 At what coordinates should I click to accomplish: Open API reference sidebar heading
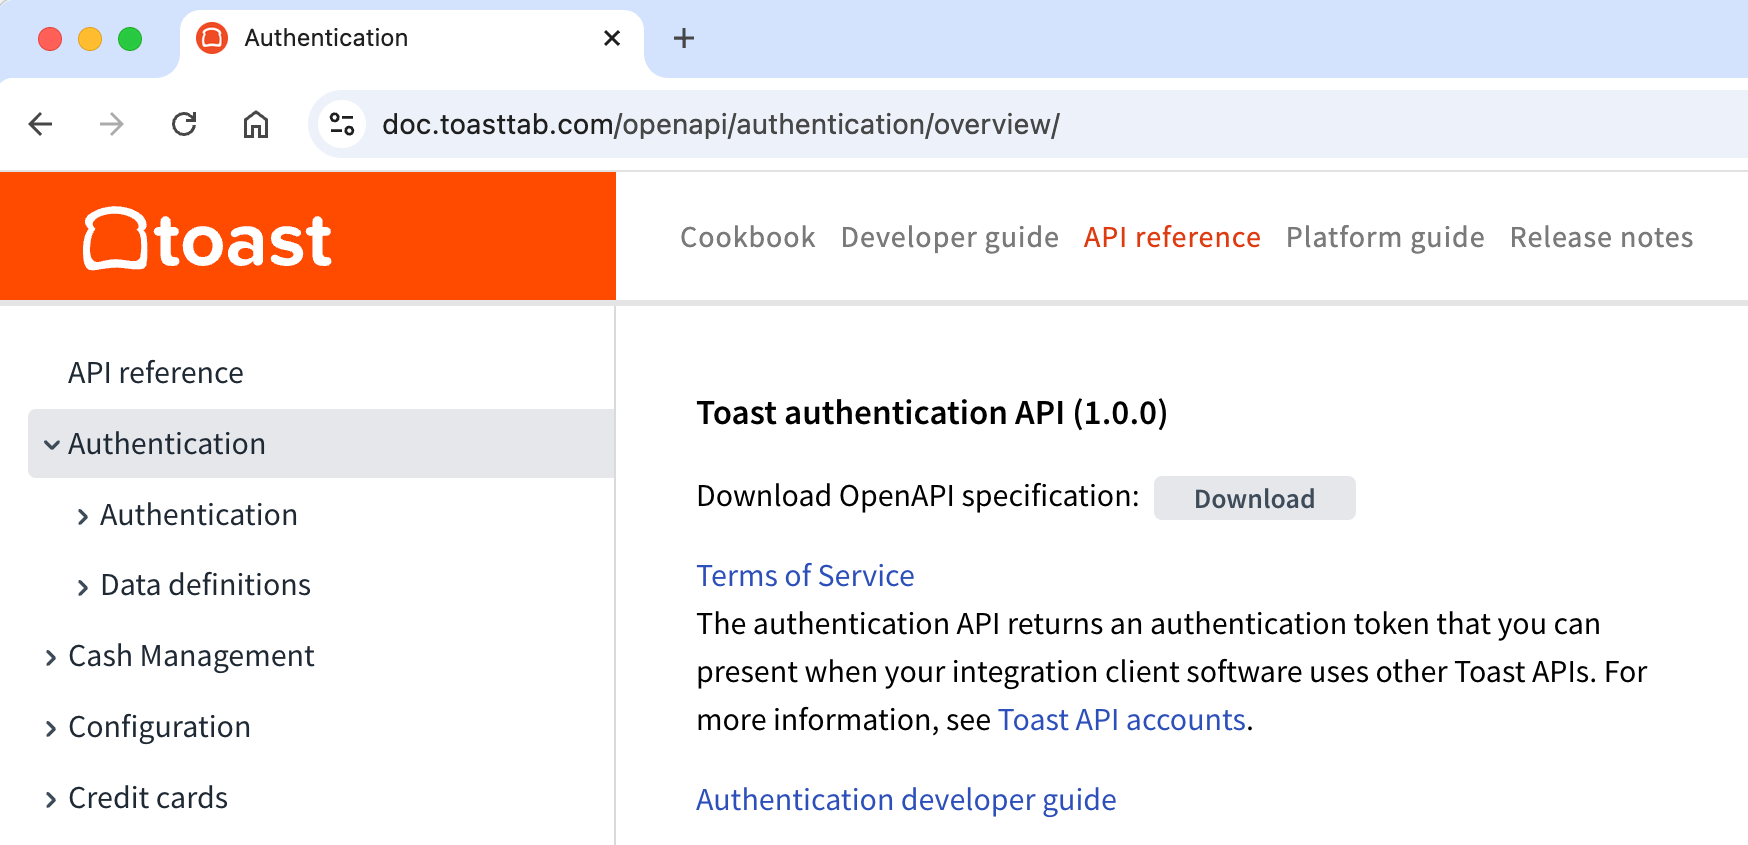156,372
